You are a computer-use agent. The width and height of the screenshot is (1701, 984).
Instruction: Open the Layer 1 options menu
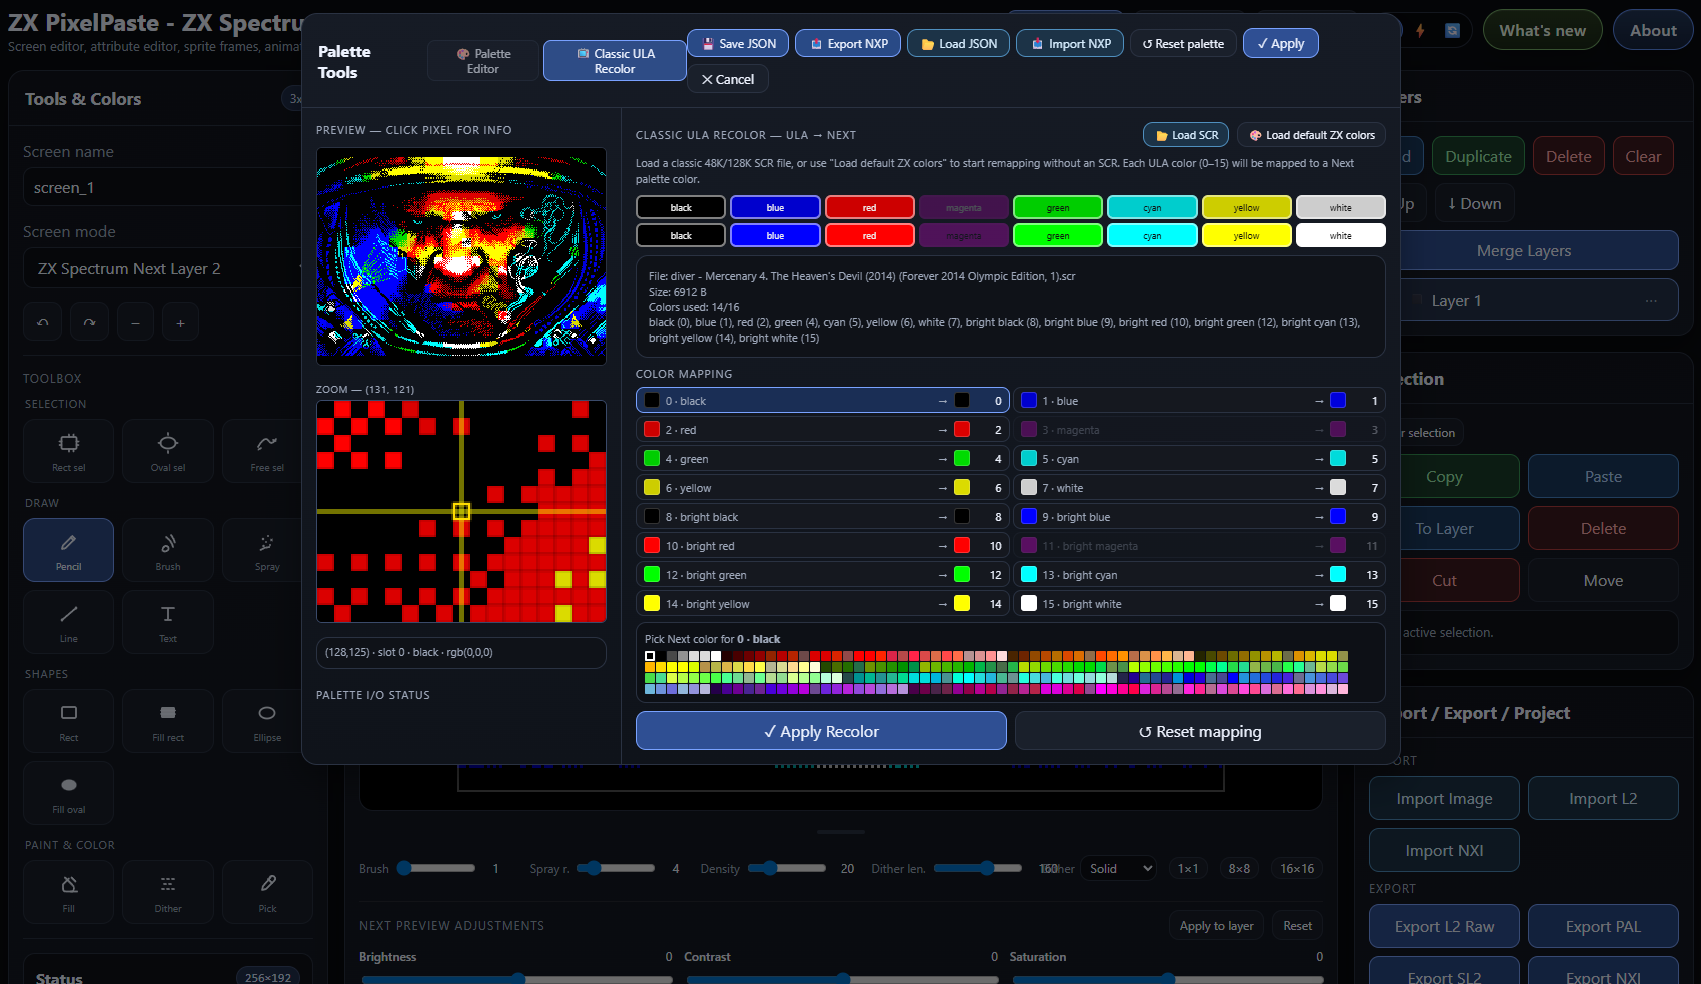(x=1650, y=301)
